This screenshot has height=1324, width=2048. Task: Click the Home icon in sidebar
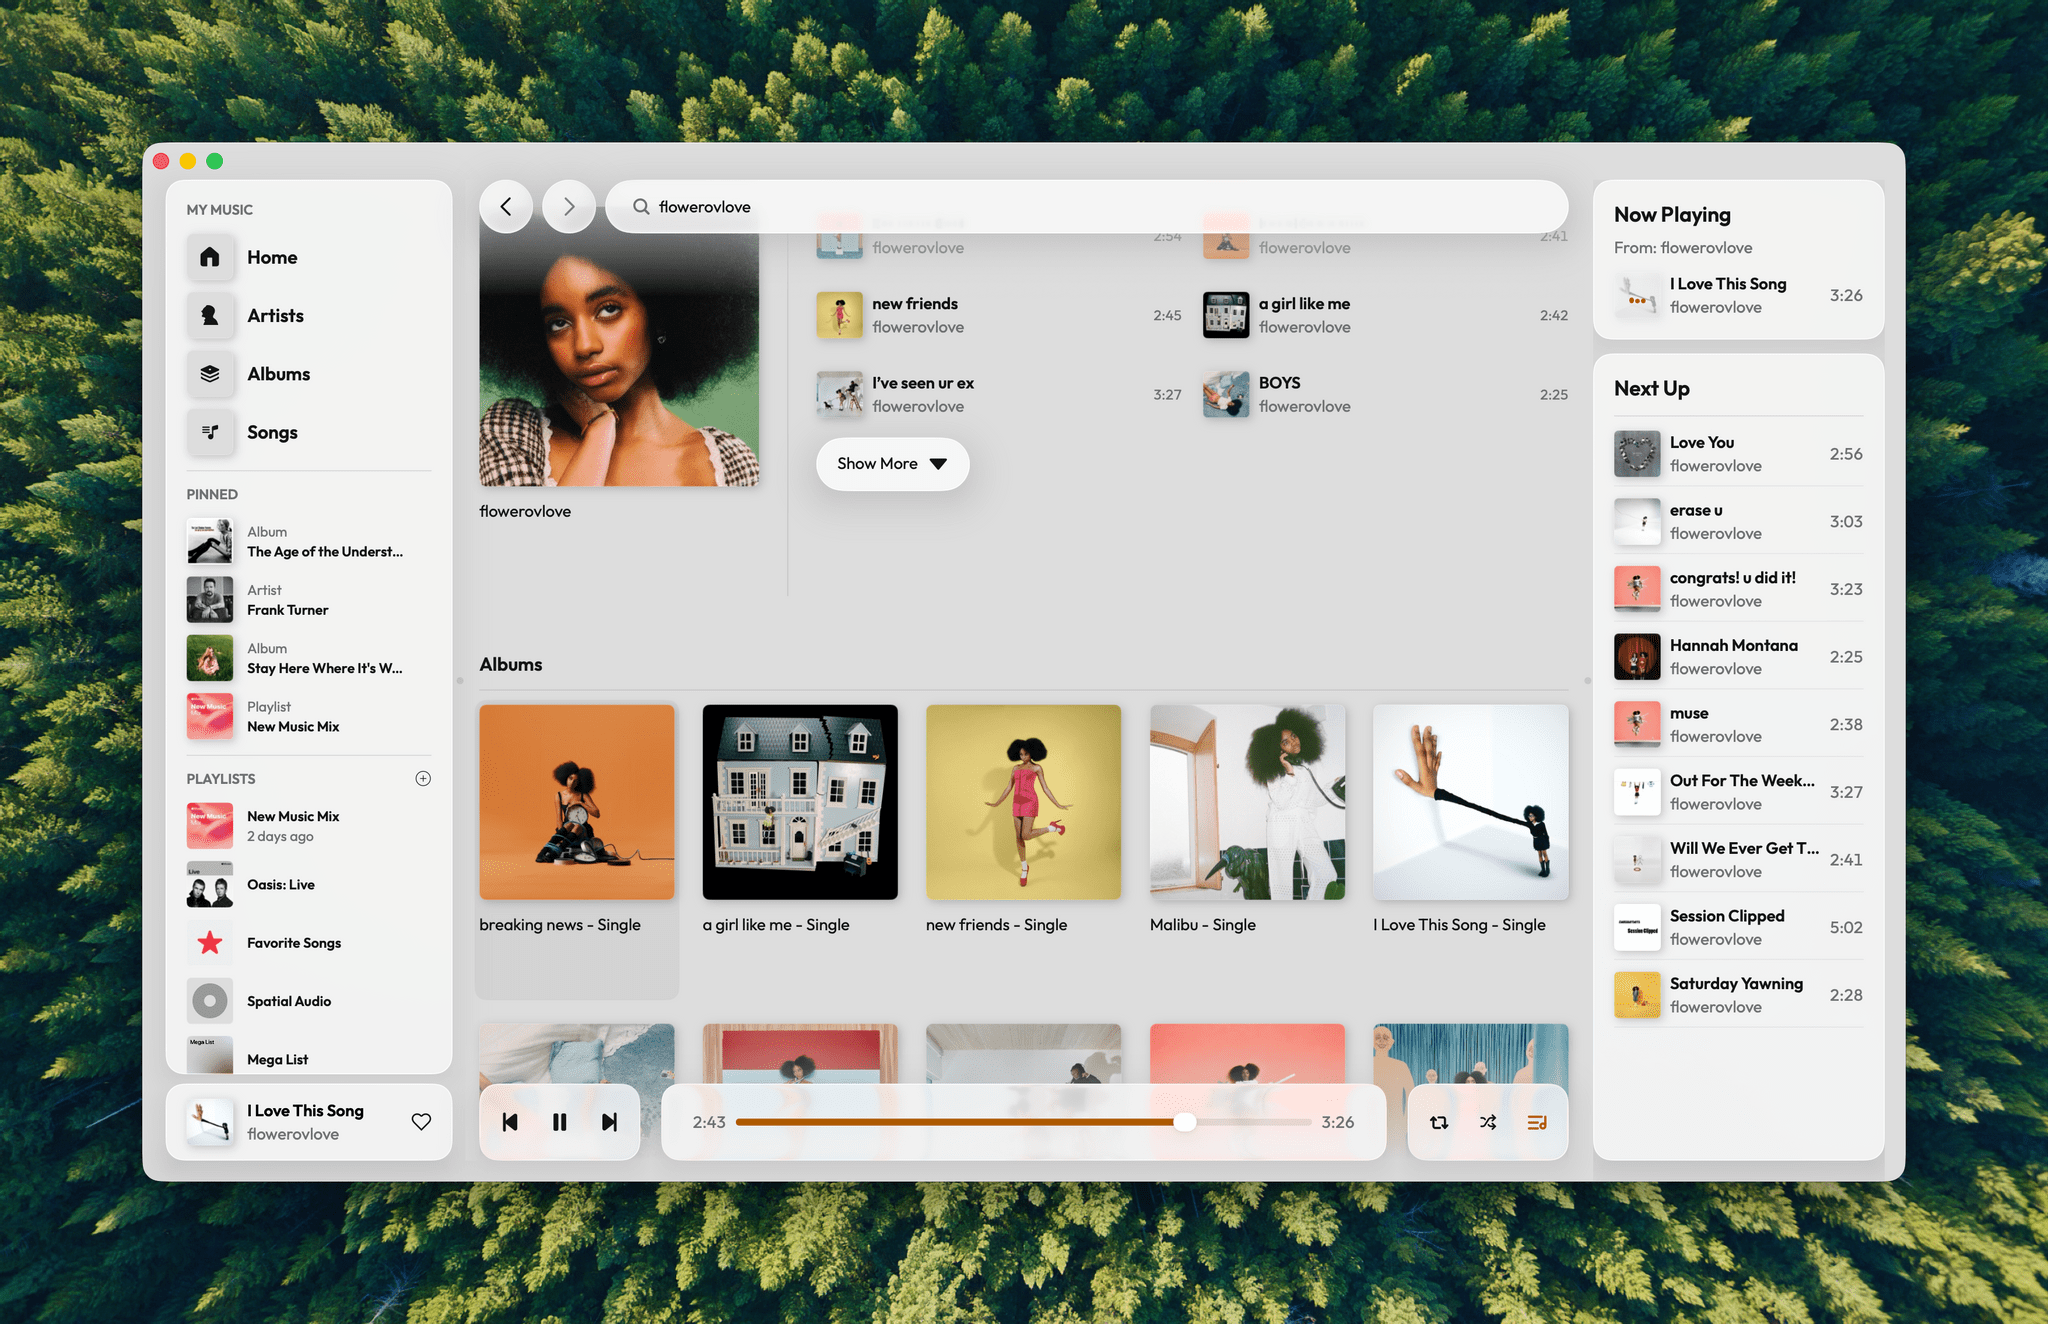pos(210,257)
